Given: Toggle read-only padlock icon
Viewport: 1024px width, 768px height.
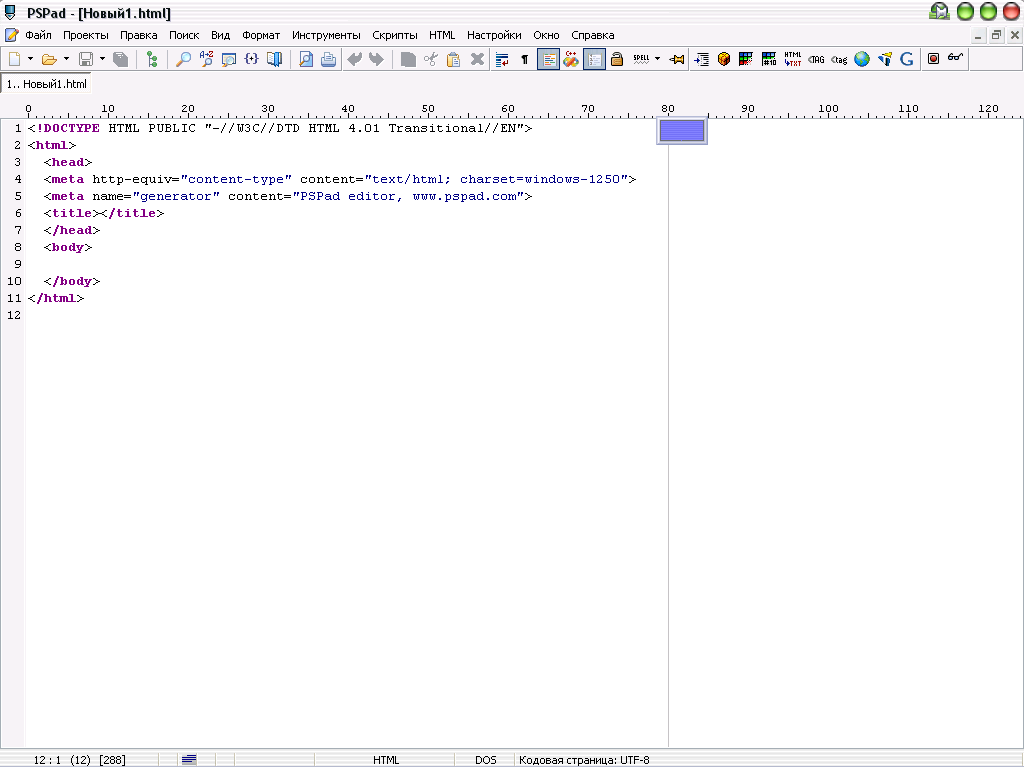Looking at the screenshot, I should pyautogui.click(x=616, y=59).
